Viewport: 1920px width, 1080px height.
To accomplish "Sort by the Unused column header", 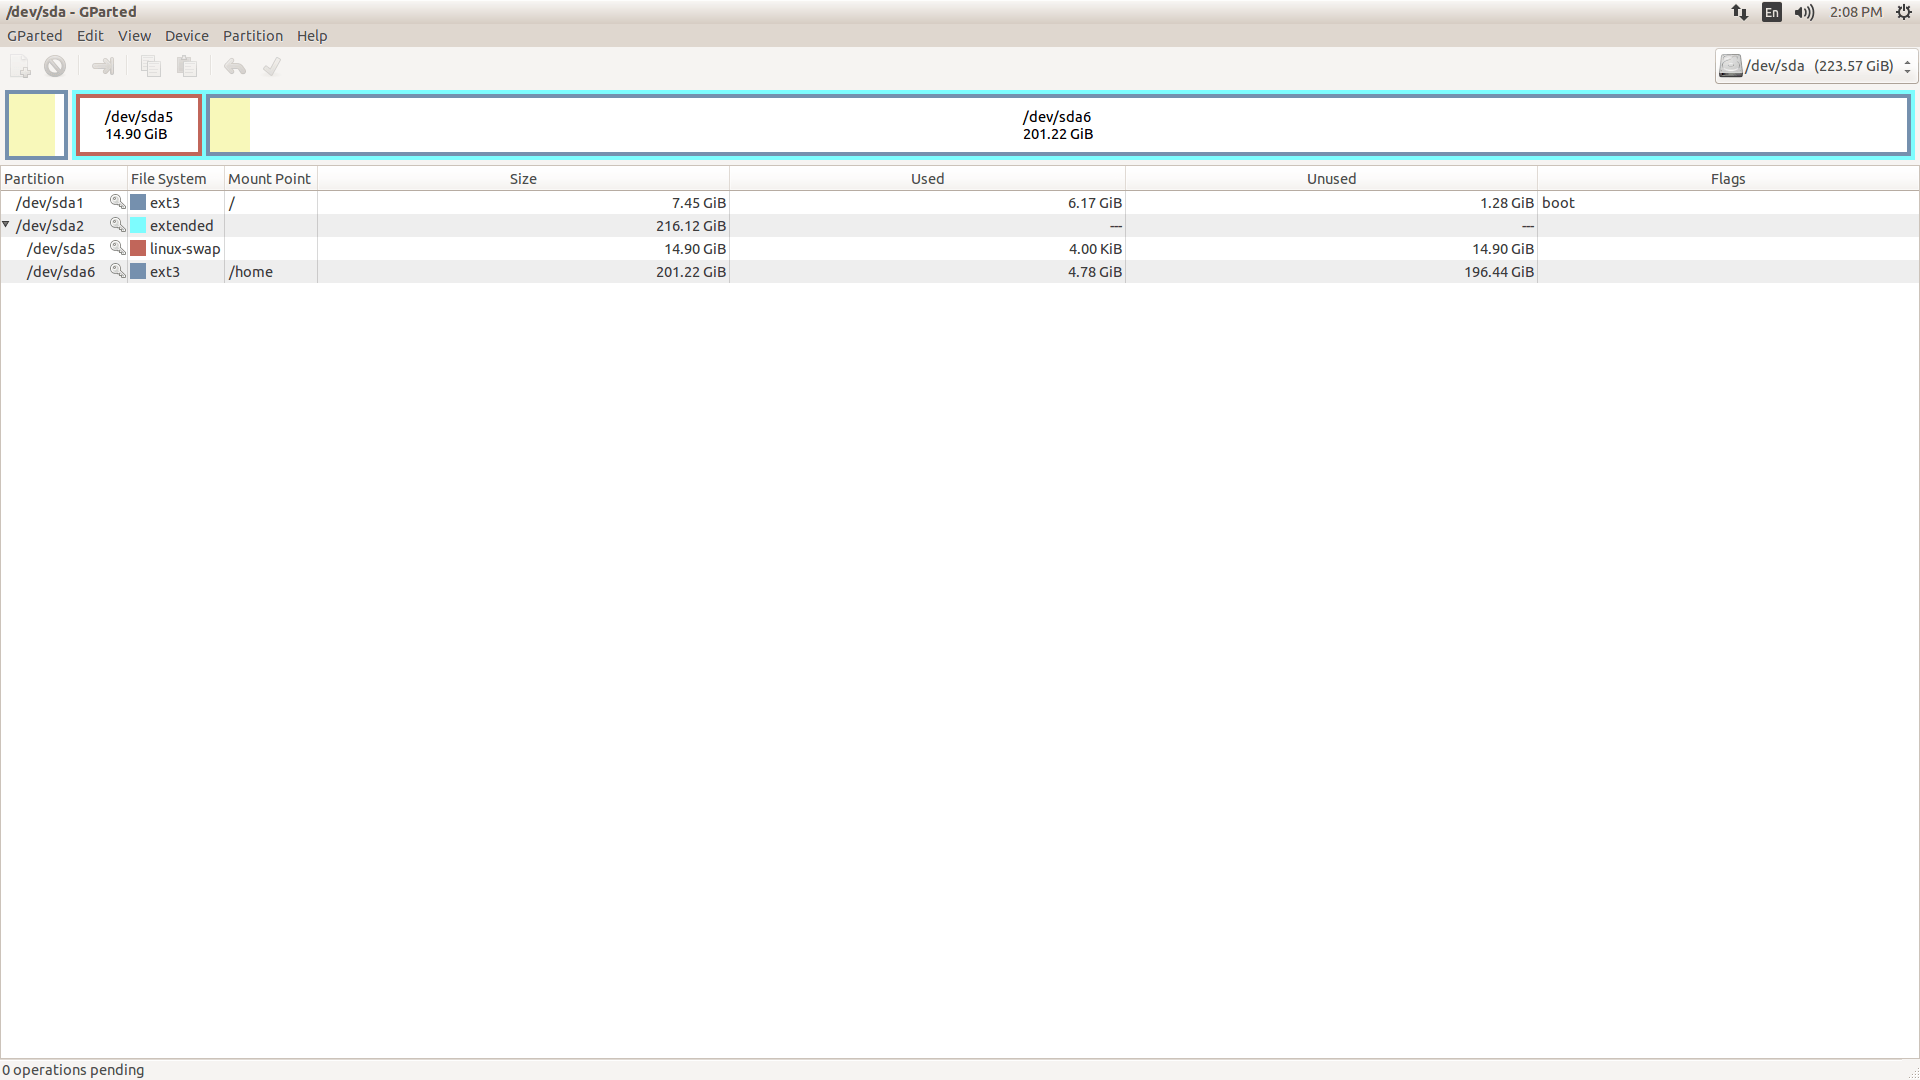I will click(1331, 178).
